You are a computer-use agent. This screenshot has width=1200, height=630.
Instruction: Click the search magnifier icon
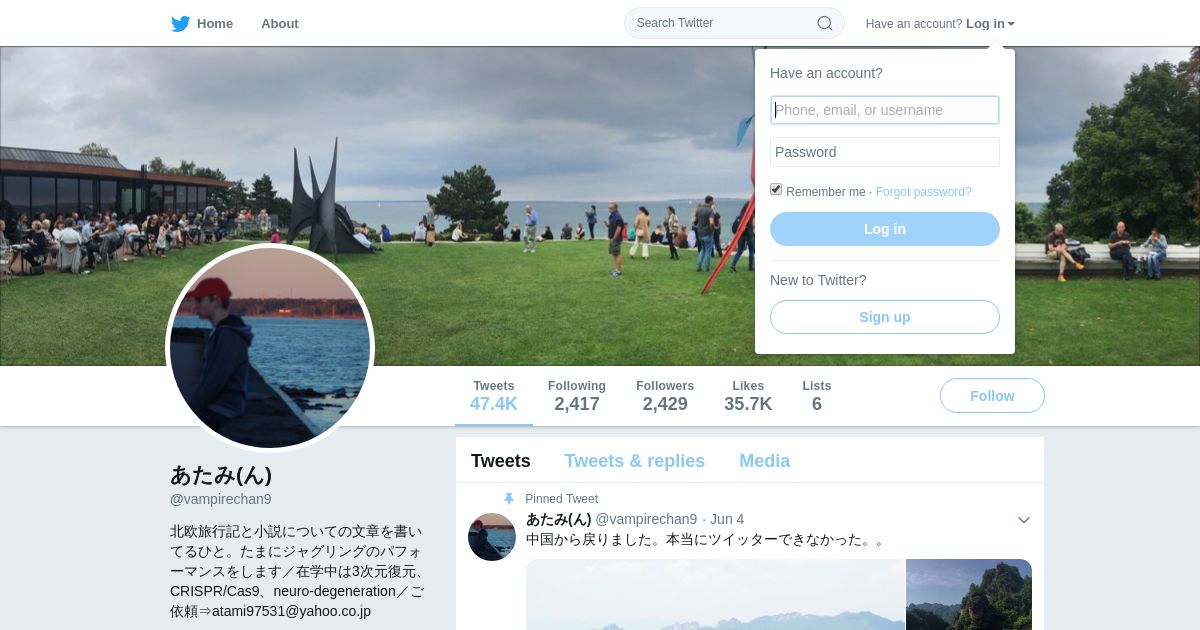click(825, 23)
